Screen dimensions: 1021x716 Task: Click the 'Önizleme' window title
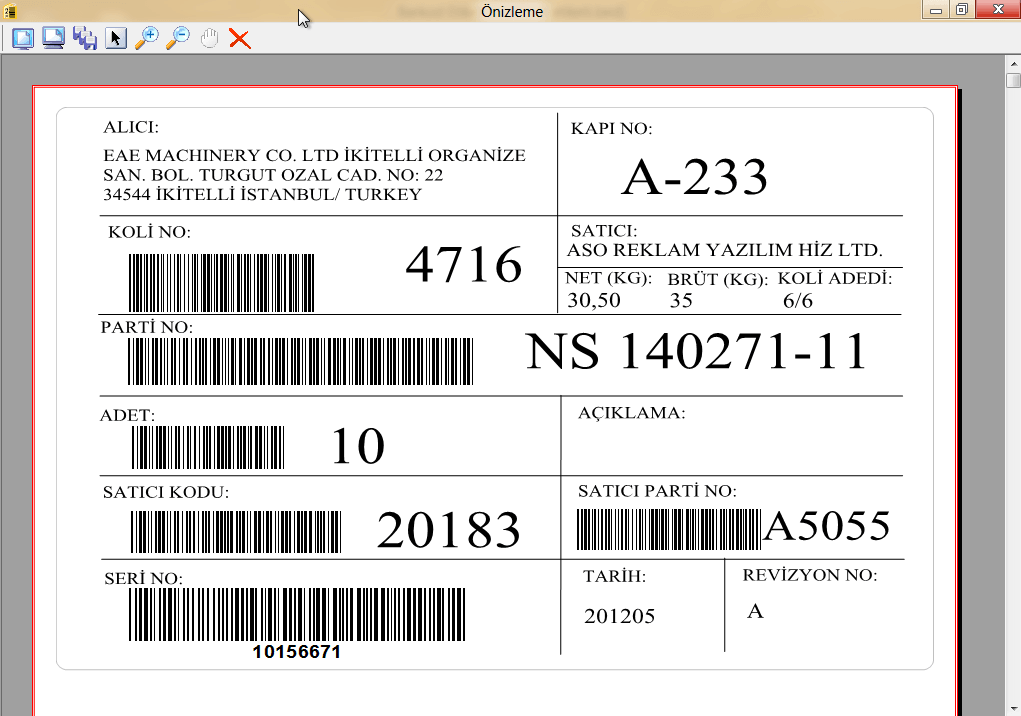pos(512,12)
